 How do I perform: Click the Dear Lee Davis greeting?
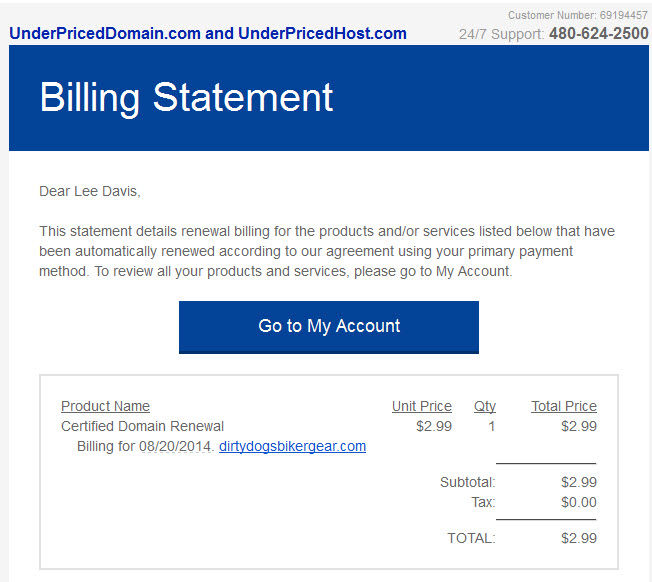coord(90,191)
